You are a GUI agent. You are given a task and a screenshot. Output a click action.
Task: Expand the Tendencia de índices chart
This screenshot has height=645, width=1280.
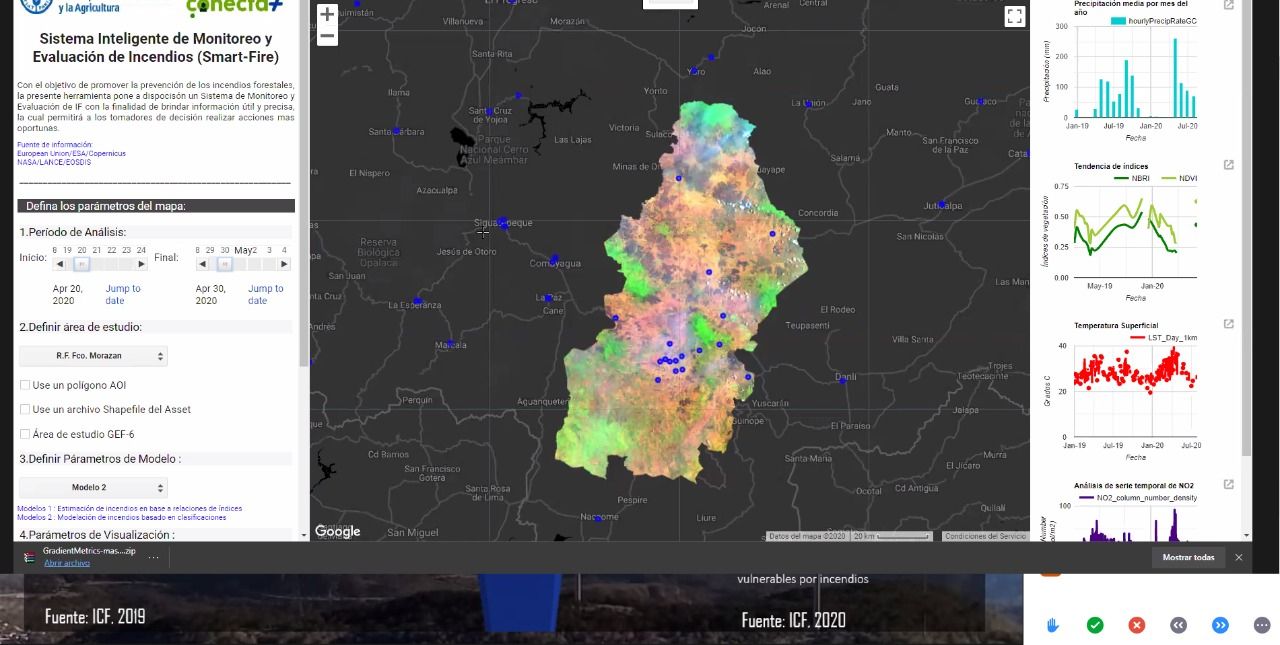1229,165
